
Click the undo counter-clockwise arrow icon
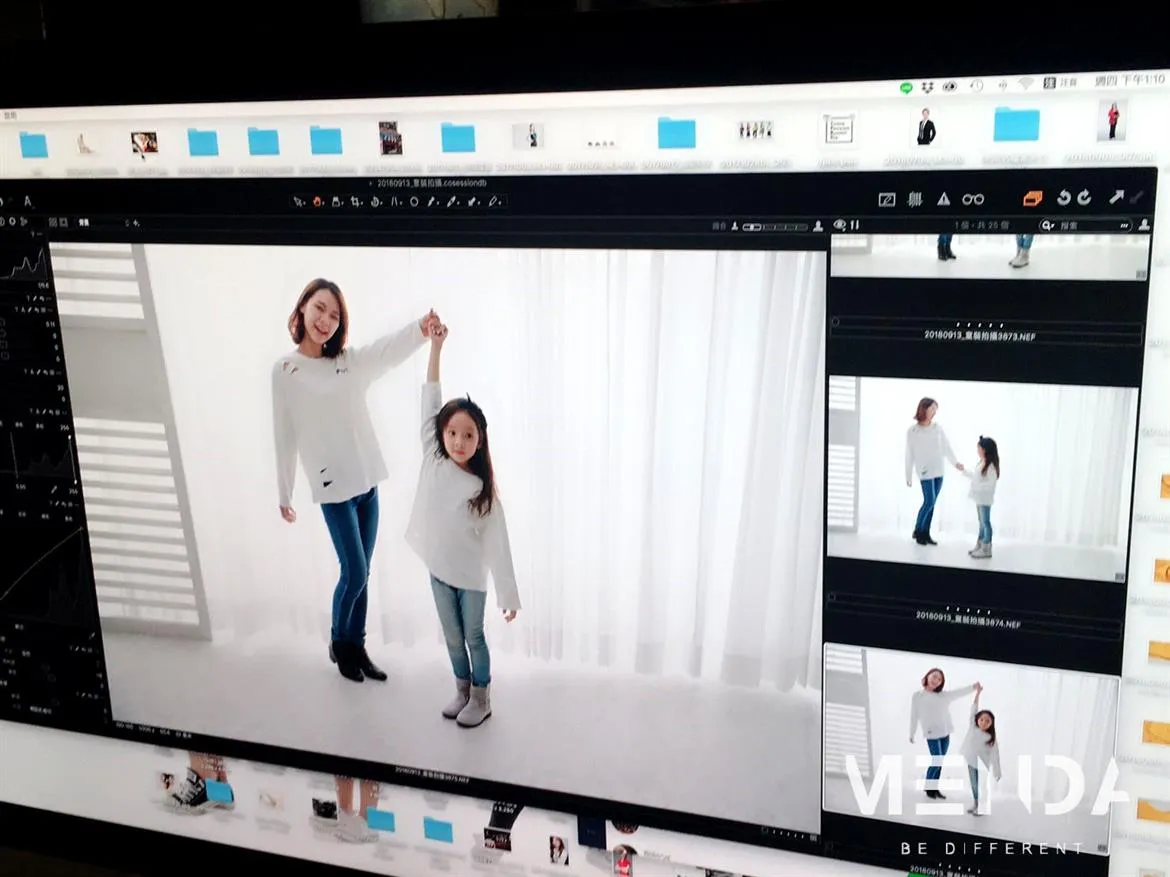click(1064, 198)
